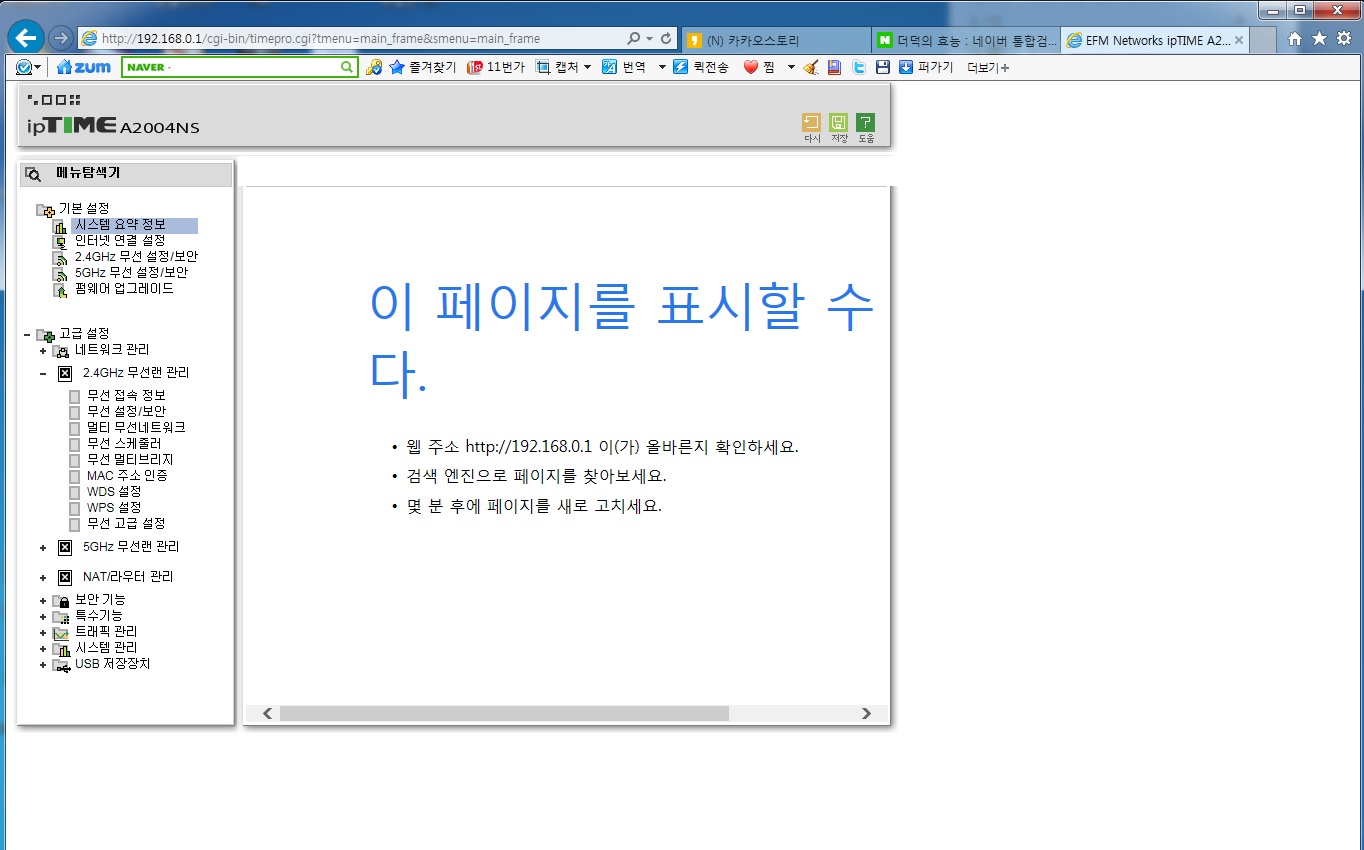The image size is (1364, 850).
Task: Open 멀티 무선네트워크 menu item
Action: coord(136,427)
